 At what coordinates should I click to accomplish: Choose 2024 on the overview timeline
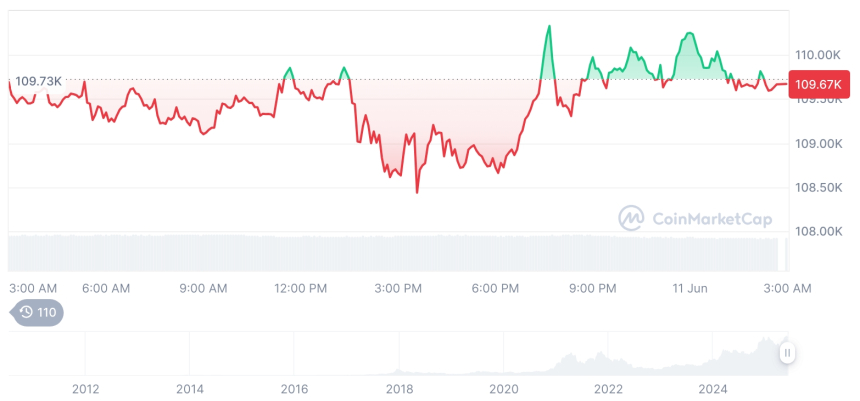pos(713,389)
